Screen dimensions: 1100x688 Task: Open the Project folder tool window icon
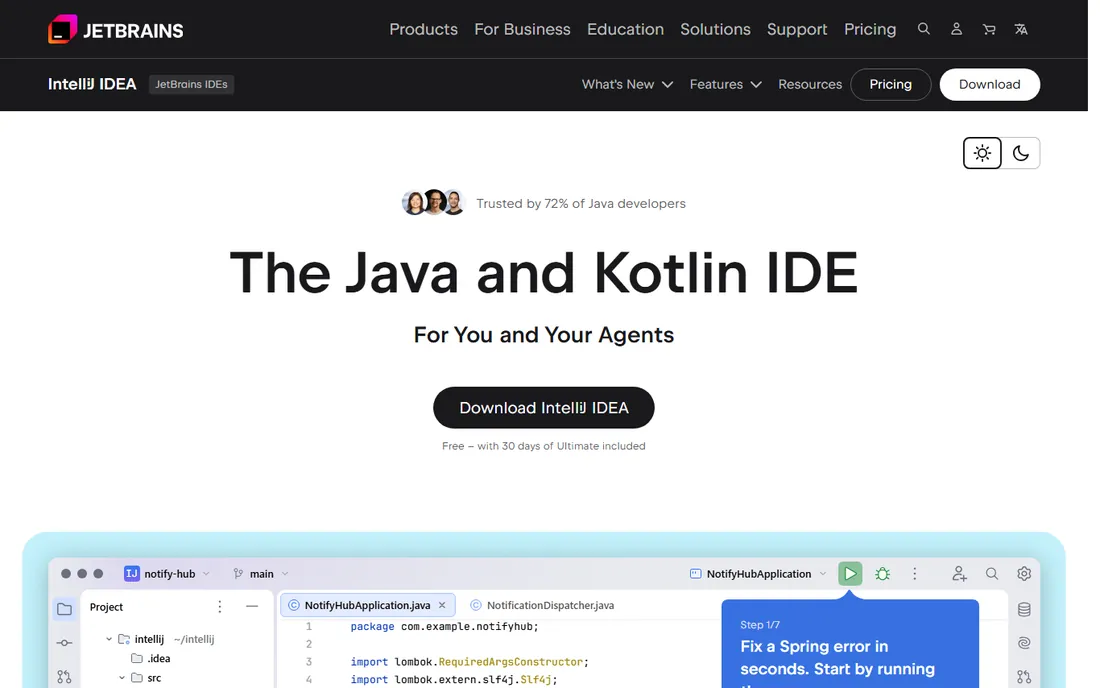pyautogui.click(x=65, y=609)
